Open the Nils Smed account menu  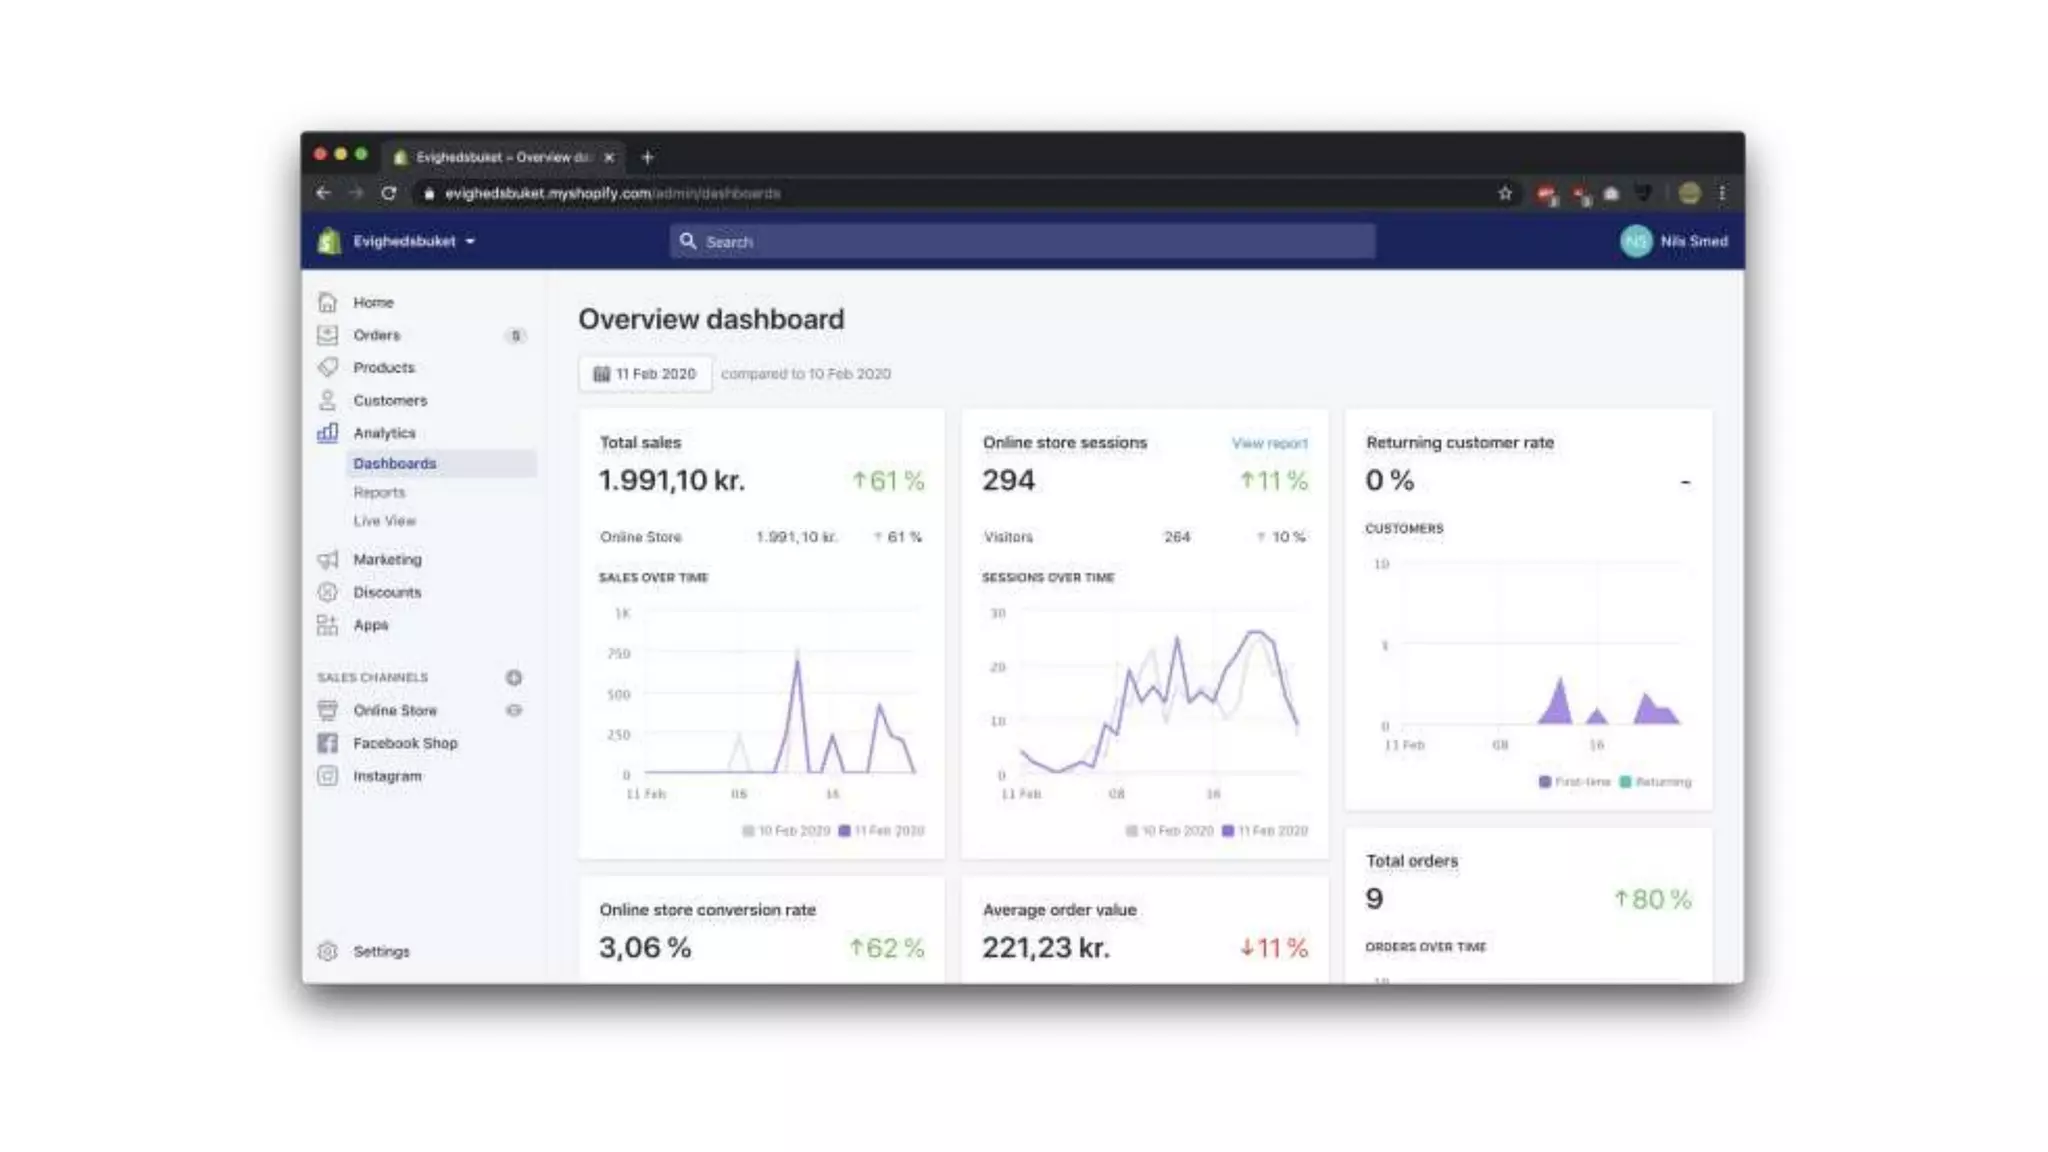click(1674, 241)
